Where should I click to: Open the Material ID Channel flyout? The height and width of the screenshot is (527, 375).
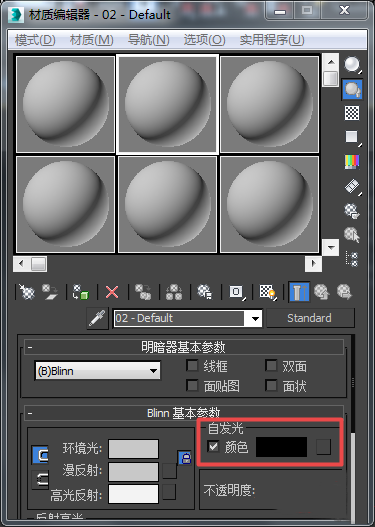(237, 292)
